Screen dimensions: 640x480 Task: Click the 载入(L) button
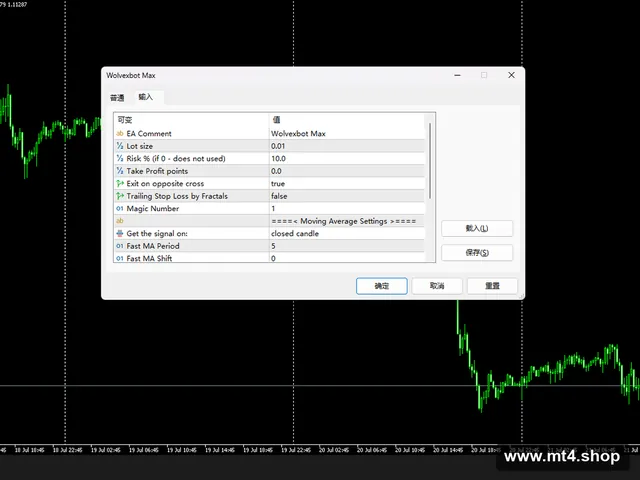click(x=477, y=228)
